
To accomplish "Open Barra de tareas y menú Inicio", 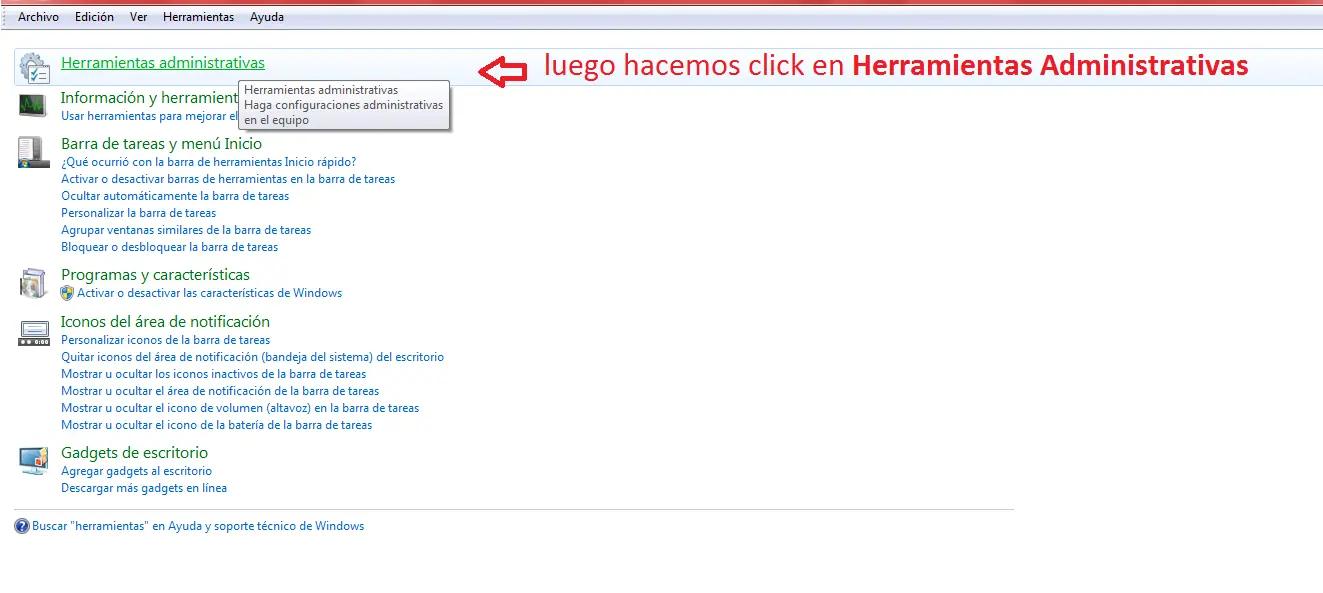I will 161,144.
